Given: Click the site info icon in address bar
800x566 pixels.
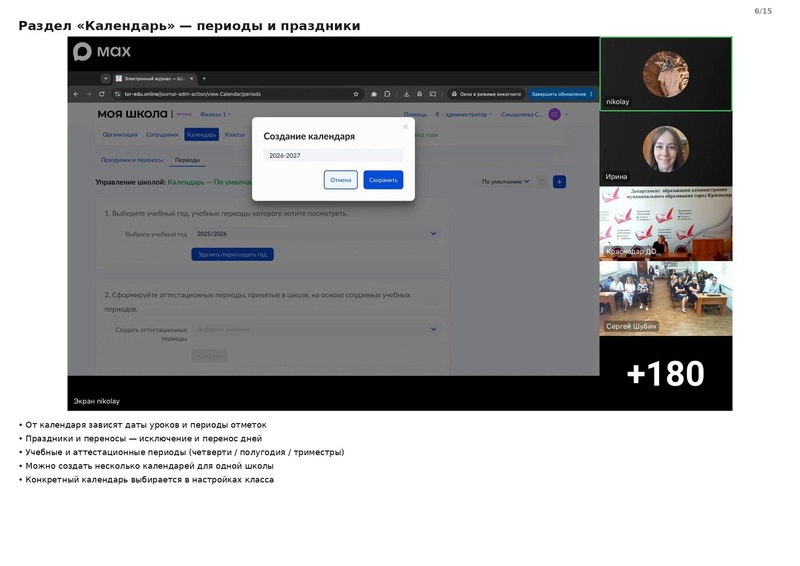Looking at the screenshot, I should click(117, 94).
